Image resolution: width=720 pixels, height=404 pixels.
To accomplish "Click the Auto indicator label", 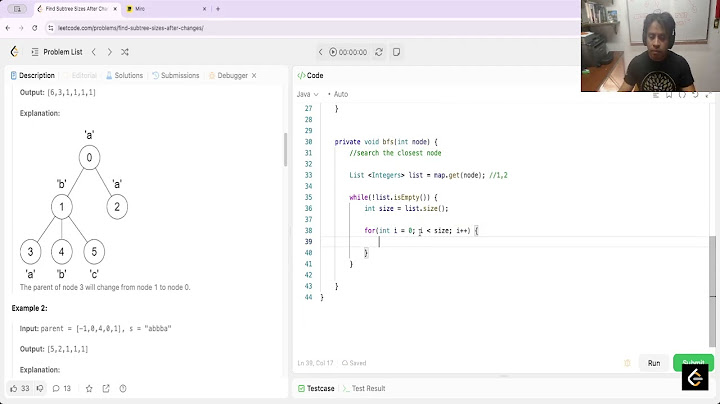I will pos(338,94).
